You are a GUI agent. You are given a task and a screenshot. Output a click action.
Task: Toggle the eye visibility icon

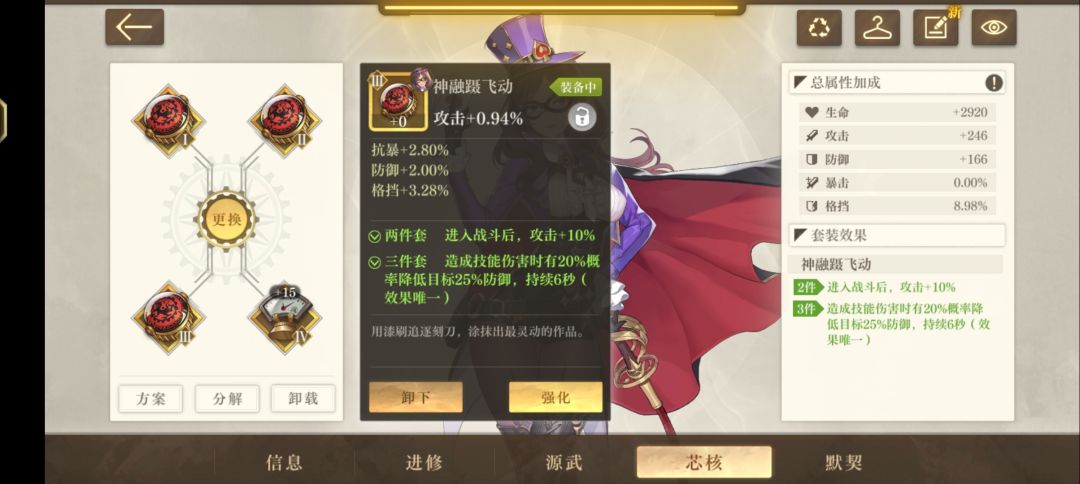point(994,28)
